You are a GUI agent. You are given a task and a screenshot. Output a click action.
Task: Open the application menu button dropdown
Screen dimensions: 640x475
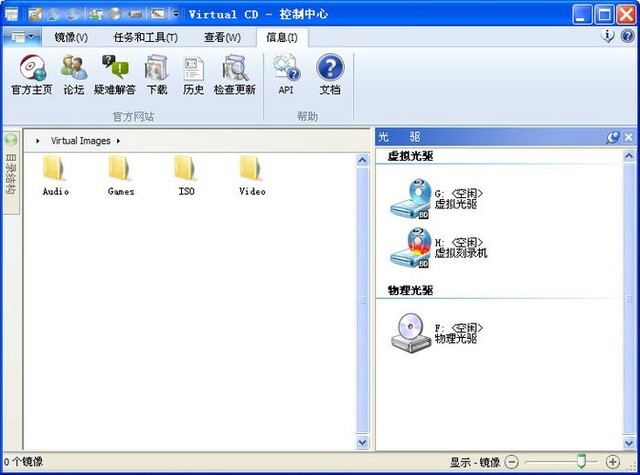click(x=22, y=37)
